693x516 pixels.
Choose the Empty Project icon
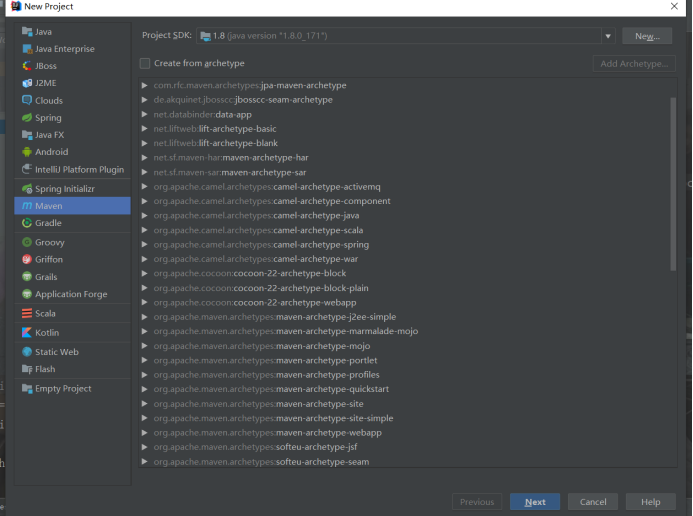coord(27,388)
